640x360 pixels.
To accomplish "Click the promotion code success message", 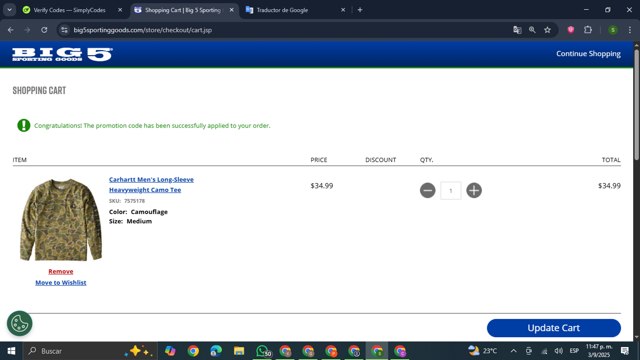I will (152, 126).
